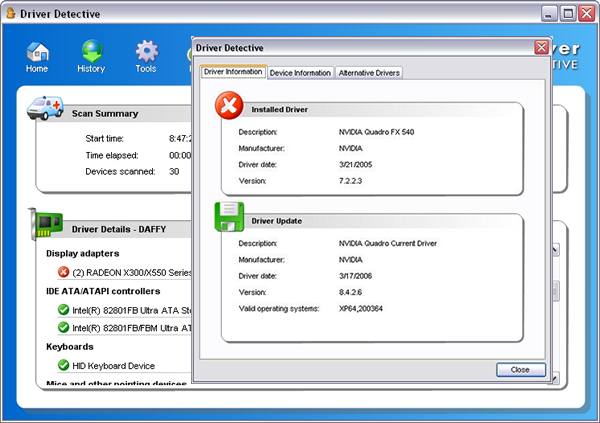Click the Close button in the dialog
The image size is (600, 423).
(520, 370)
